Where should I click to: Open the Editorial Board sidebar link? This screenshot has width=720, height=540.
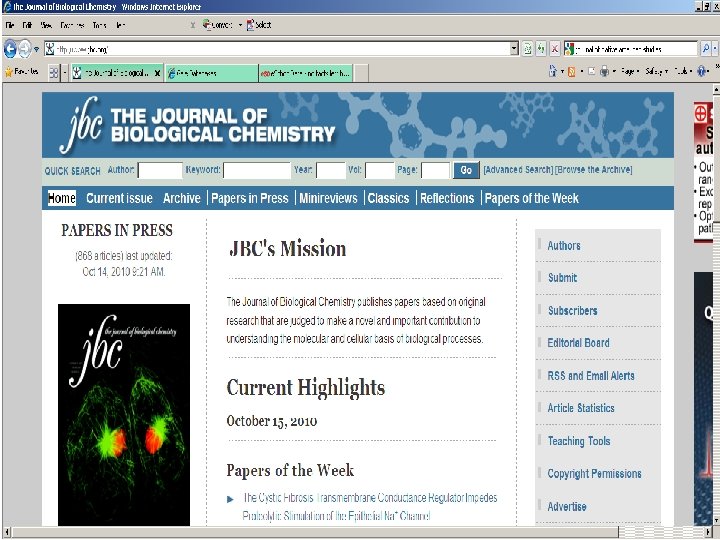[578, 343]
